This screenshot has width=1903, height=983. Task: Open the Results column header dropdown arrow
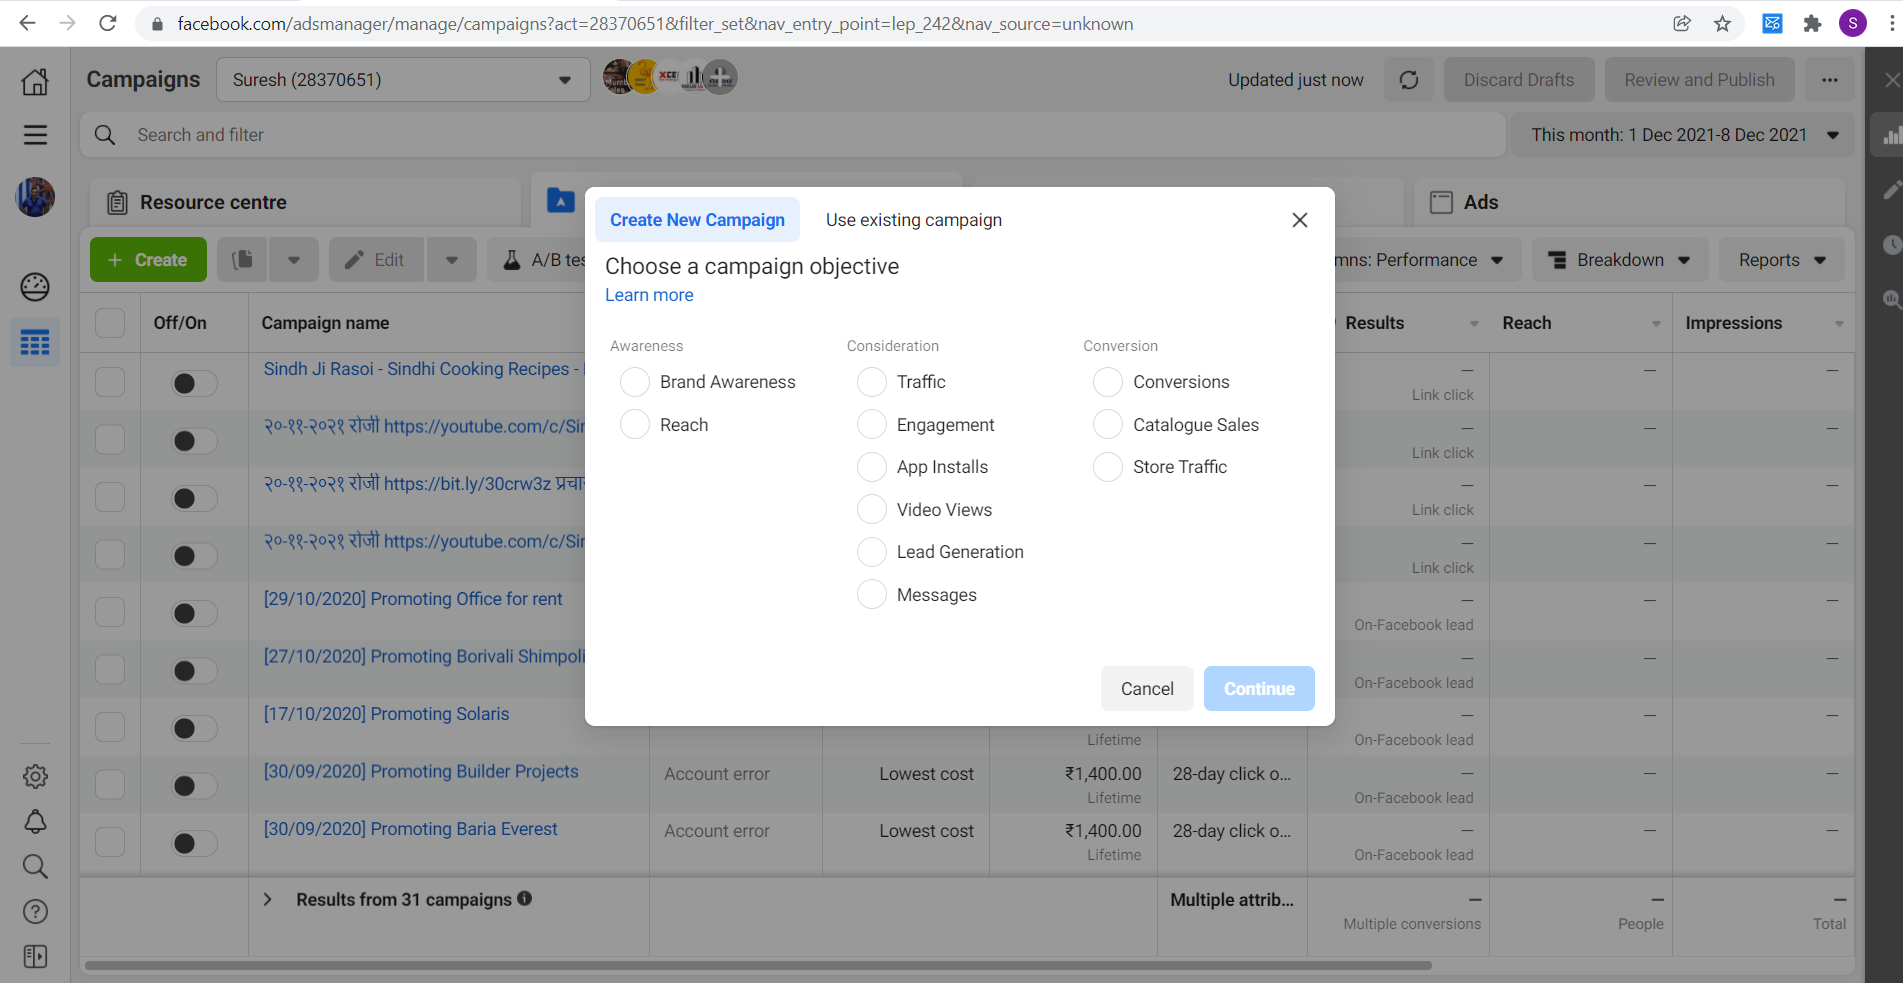tap(1474, 324)
